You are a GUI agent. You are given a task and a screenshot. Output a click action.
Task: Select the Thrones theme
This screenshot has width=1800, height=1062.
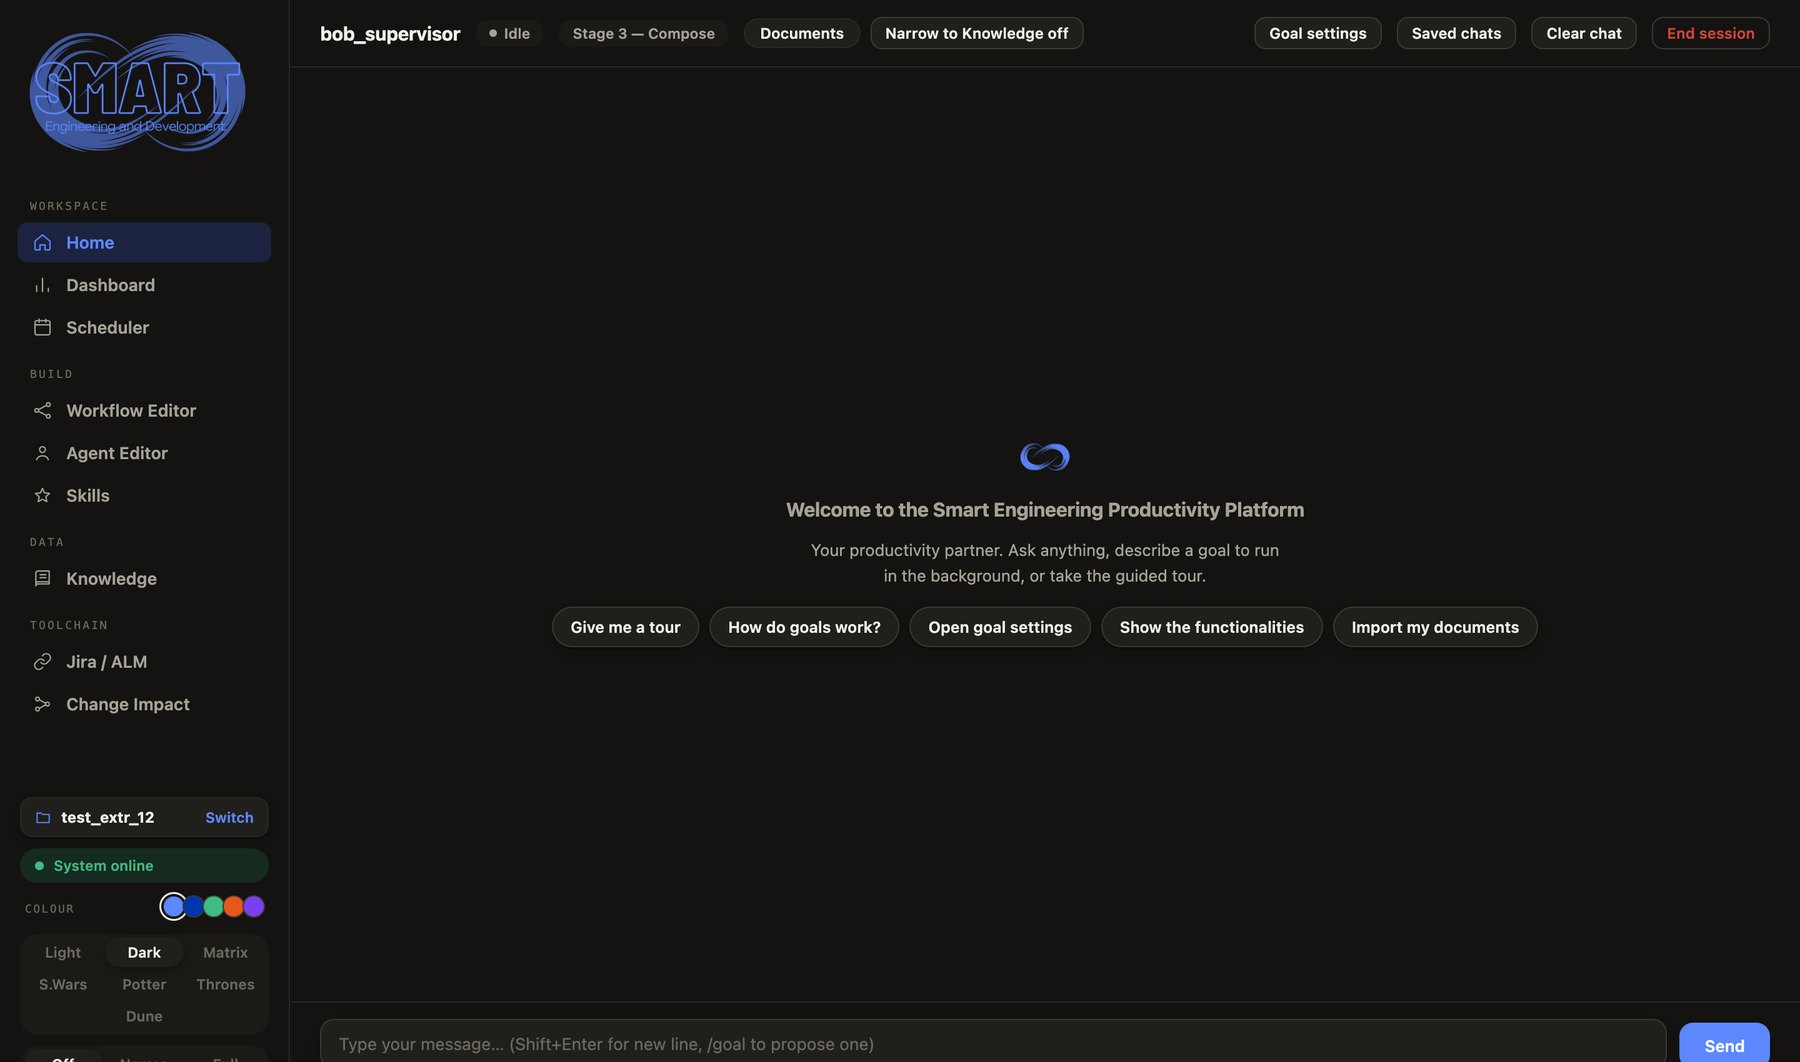(225, 985)
